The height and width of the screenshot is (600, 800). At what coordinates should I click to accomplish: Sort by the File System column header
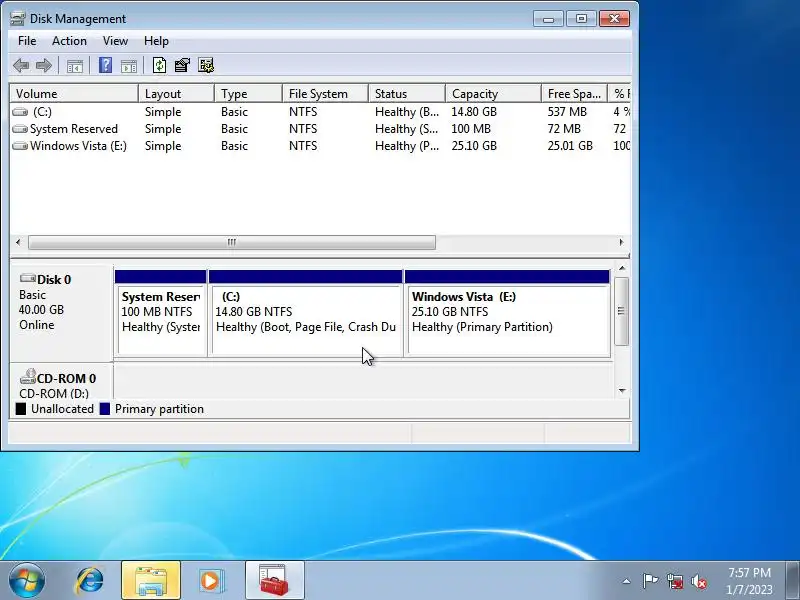point(325,94)
